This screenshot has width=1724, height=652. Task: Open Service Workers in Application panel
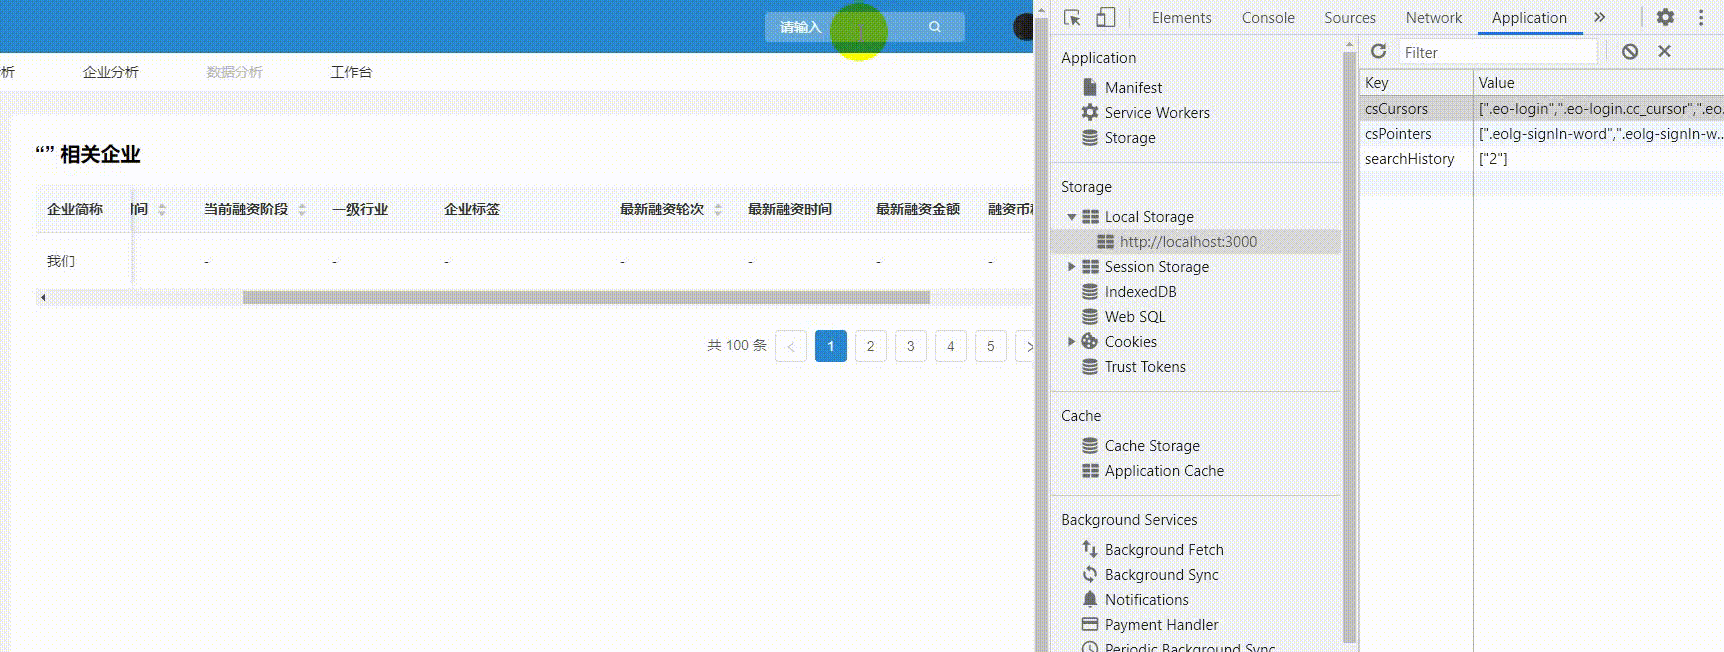click(x=1157, y=113)
